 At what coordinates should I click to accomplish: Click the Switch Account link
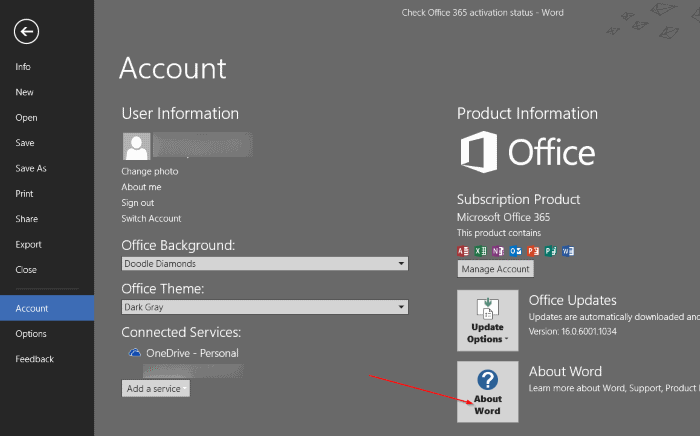pyautogui.click(x=151, y=219)
